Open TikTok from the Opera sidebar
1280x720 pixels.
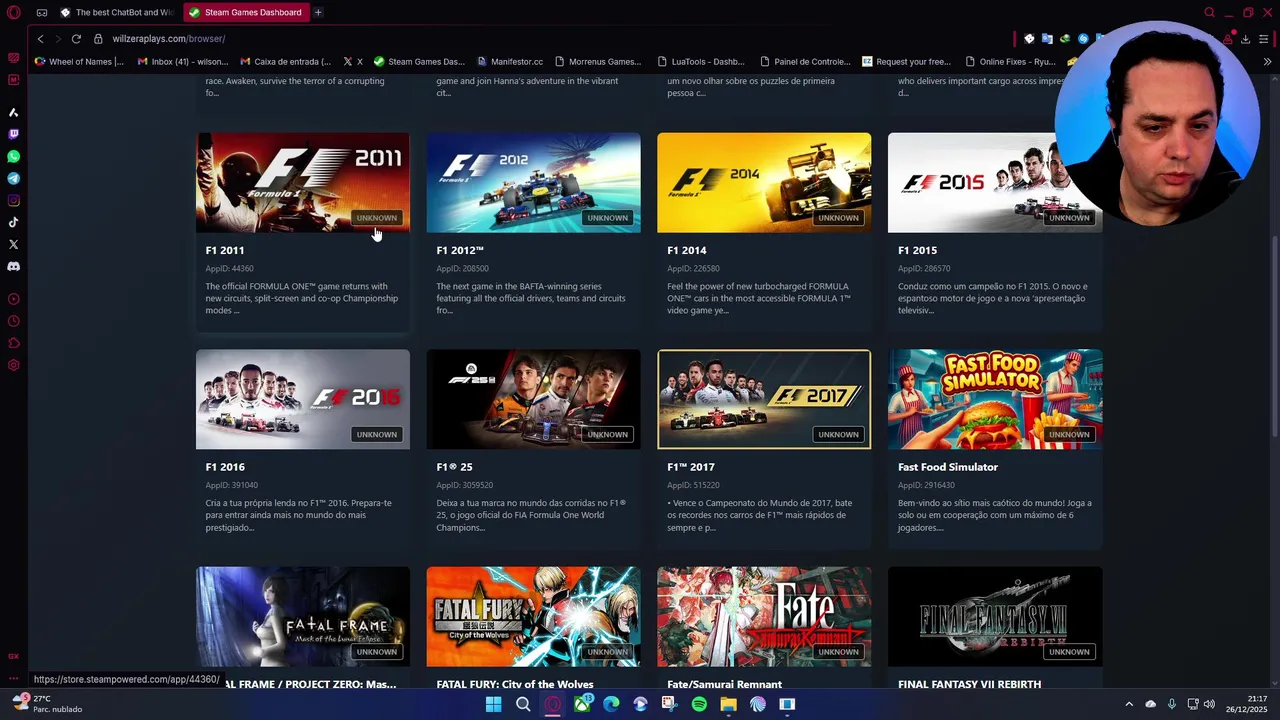point(13,222)
